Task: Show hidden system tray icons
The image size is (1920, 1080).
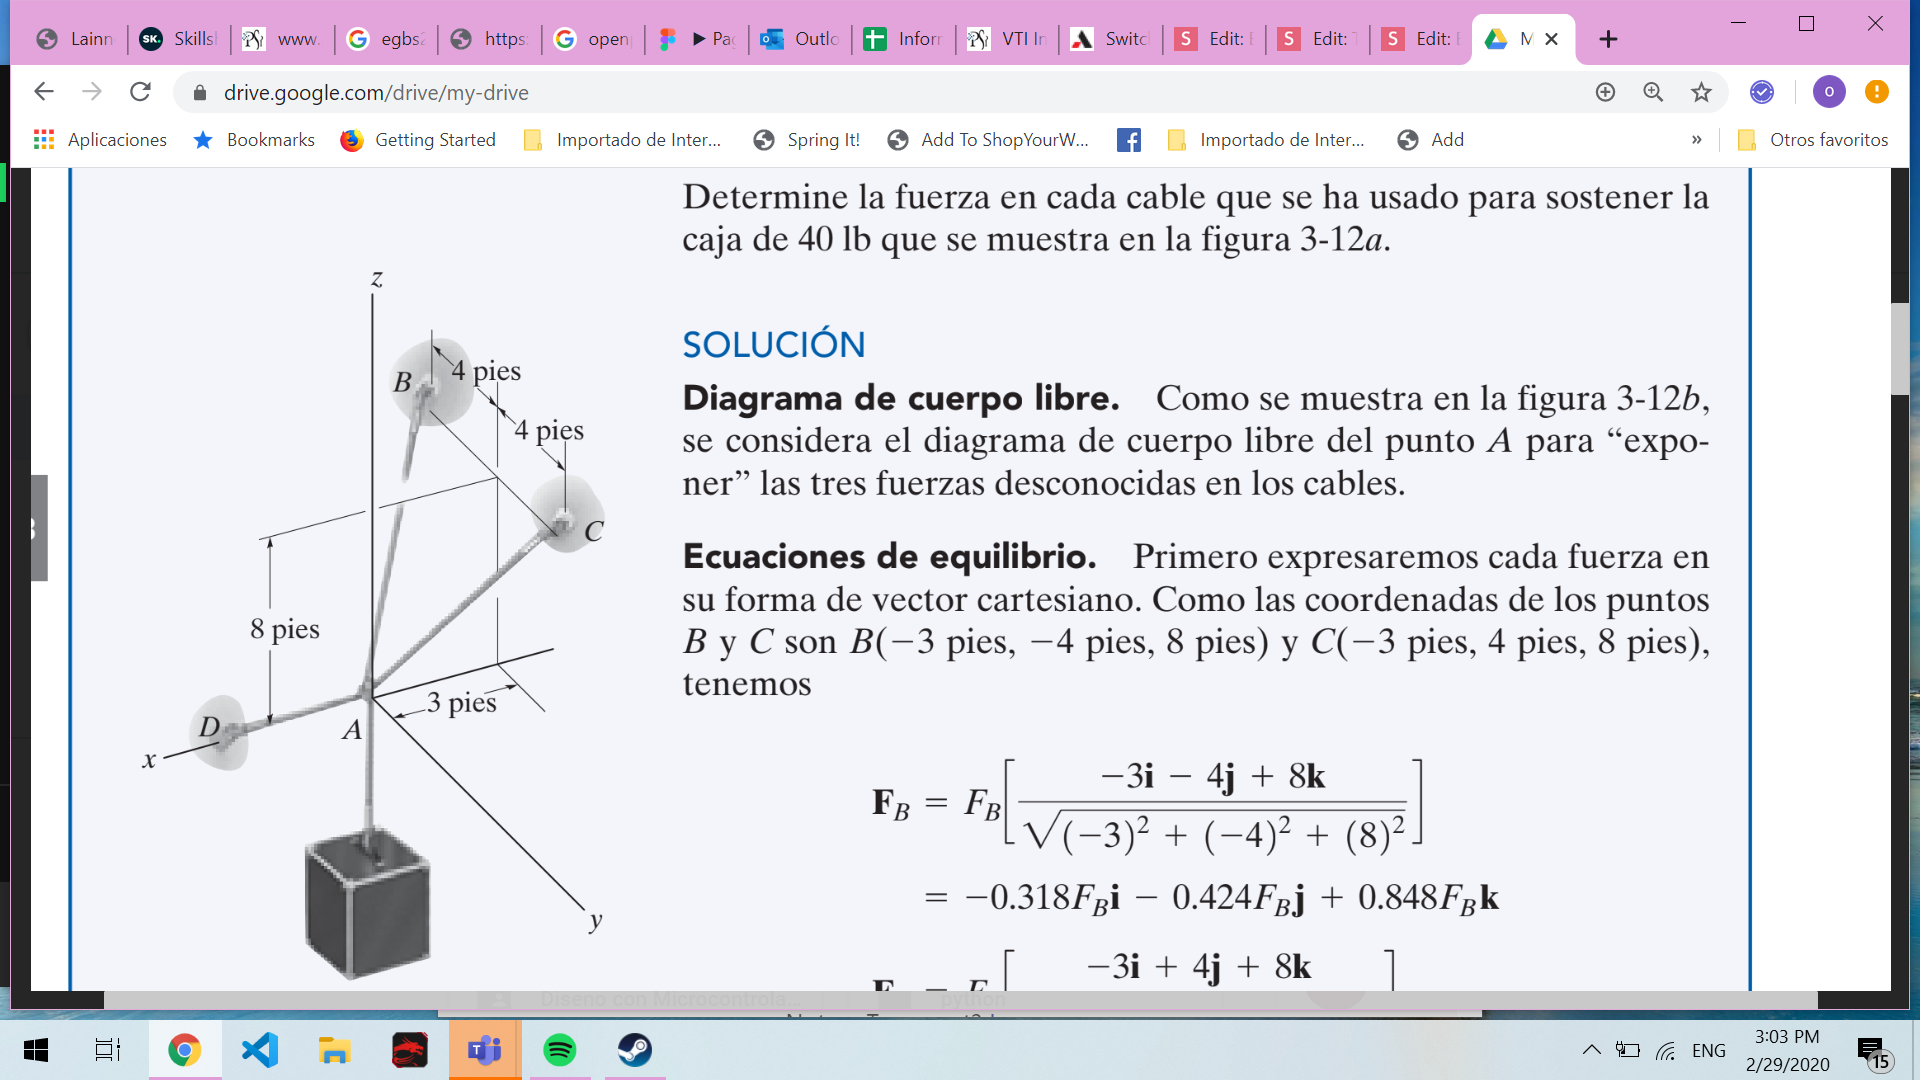Action: coord(1591,1050)
